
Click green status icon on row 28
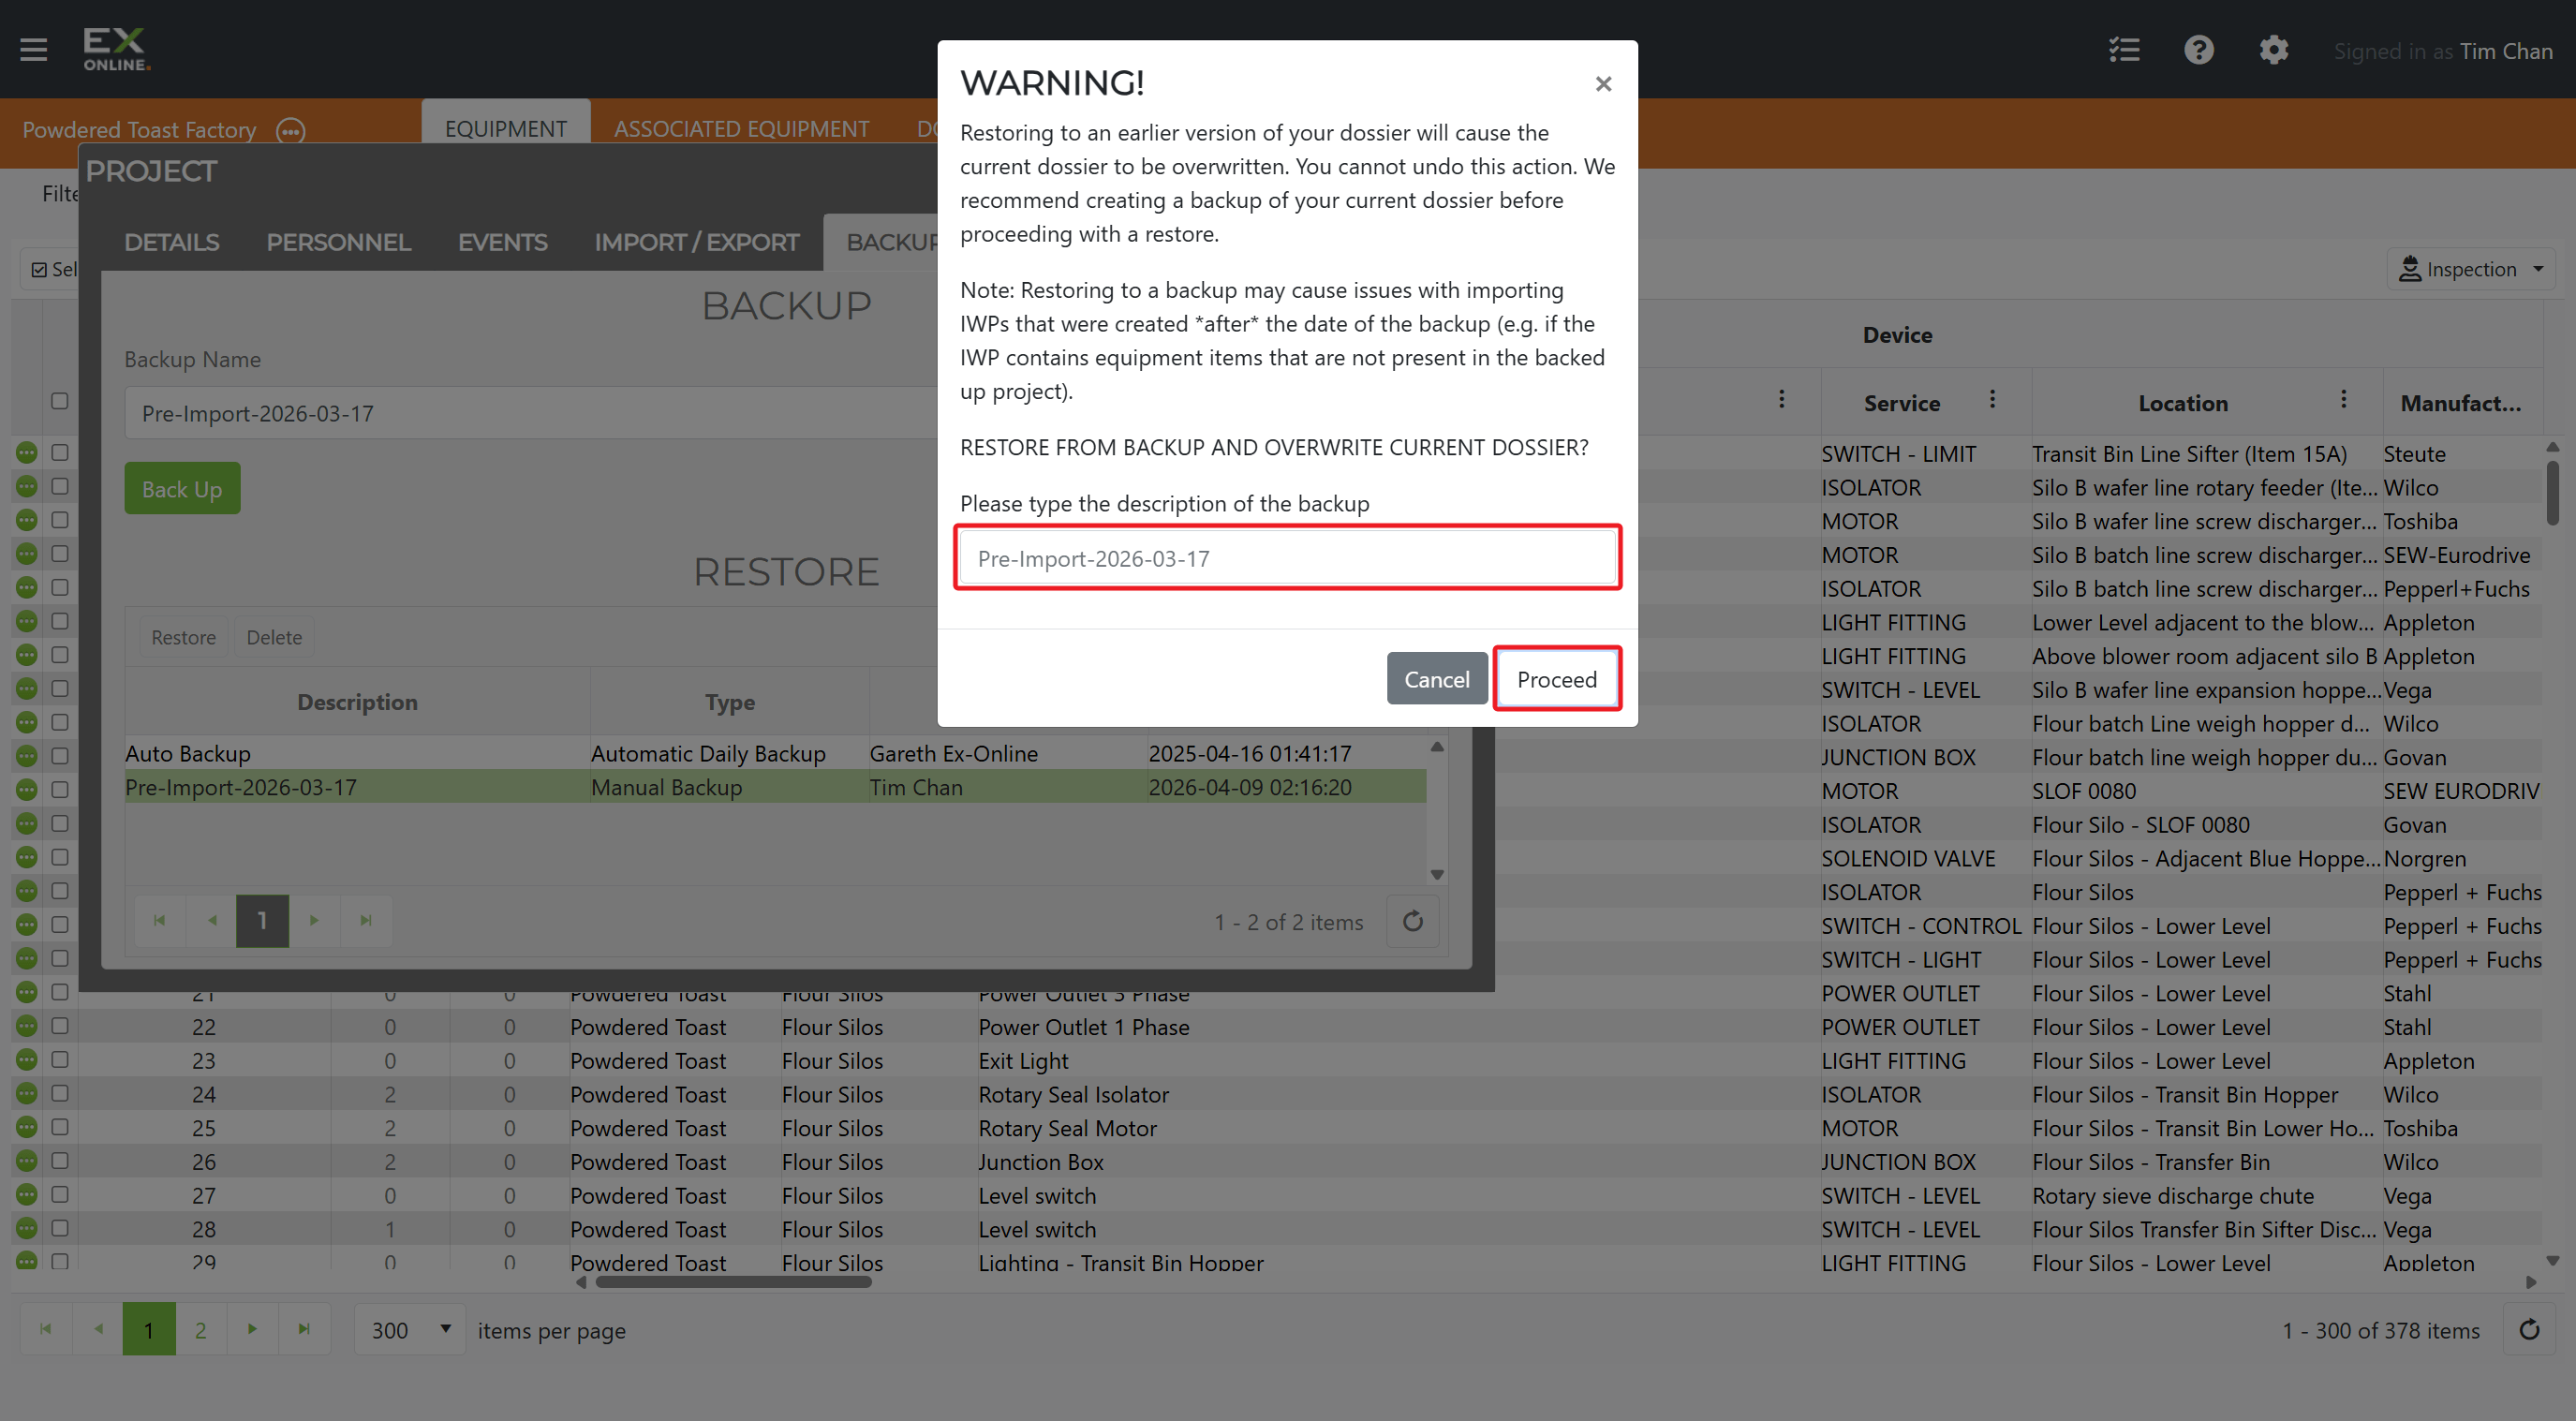coord(27,1228)
